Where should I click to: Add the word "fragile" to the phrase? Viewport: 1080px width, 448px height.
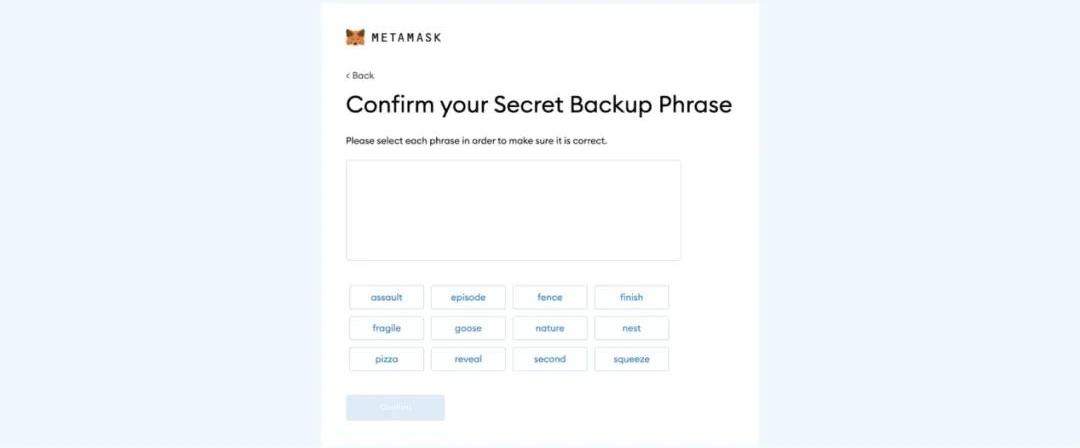pyautogui.click(x=386, y=328)
